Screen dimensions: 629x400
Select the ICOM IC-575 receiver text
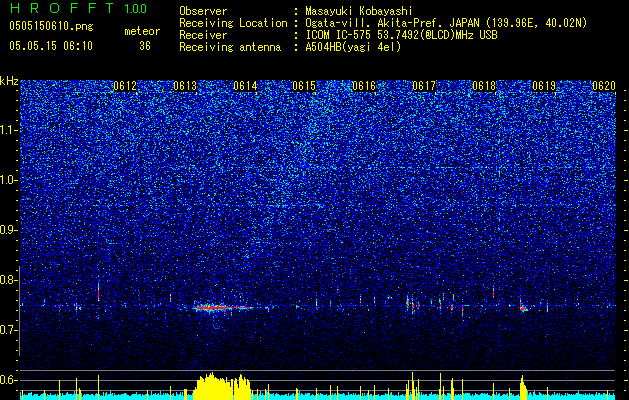pos(401,35)
